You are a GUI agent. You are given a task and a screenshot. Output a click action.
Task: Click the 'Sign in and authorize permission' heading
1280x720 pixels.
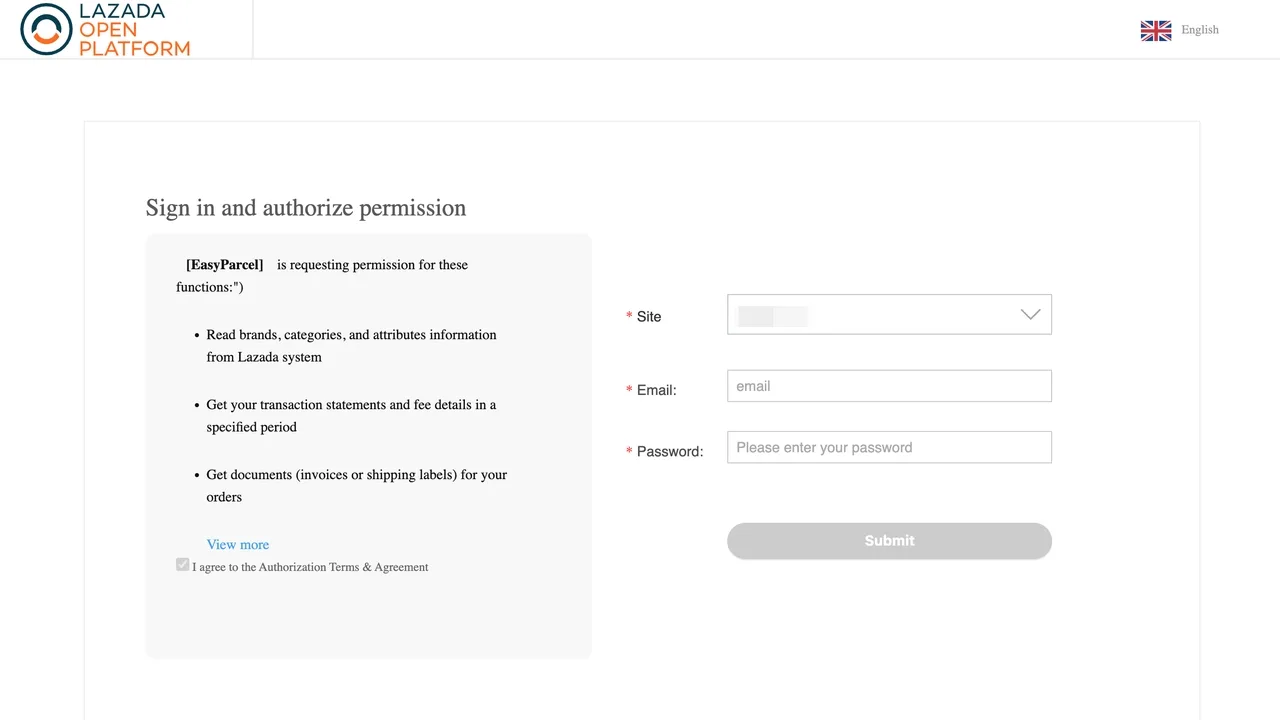point(306,208)
